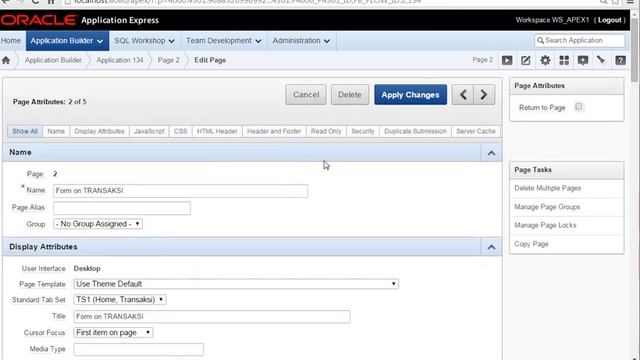
Task: Open the Manage Page Locks link
Action: [545, 225]
